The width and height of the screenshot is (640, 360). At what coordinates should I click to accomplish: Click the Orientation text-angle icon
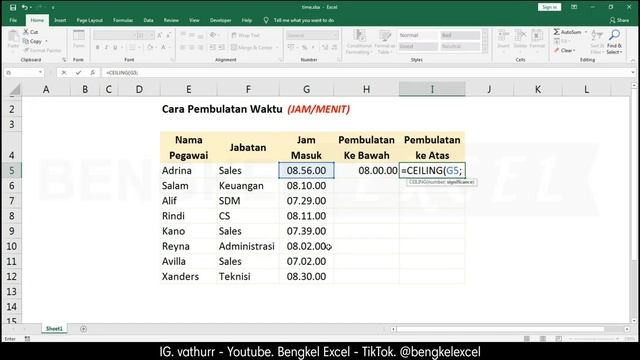pos(213,36)
